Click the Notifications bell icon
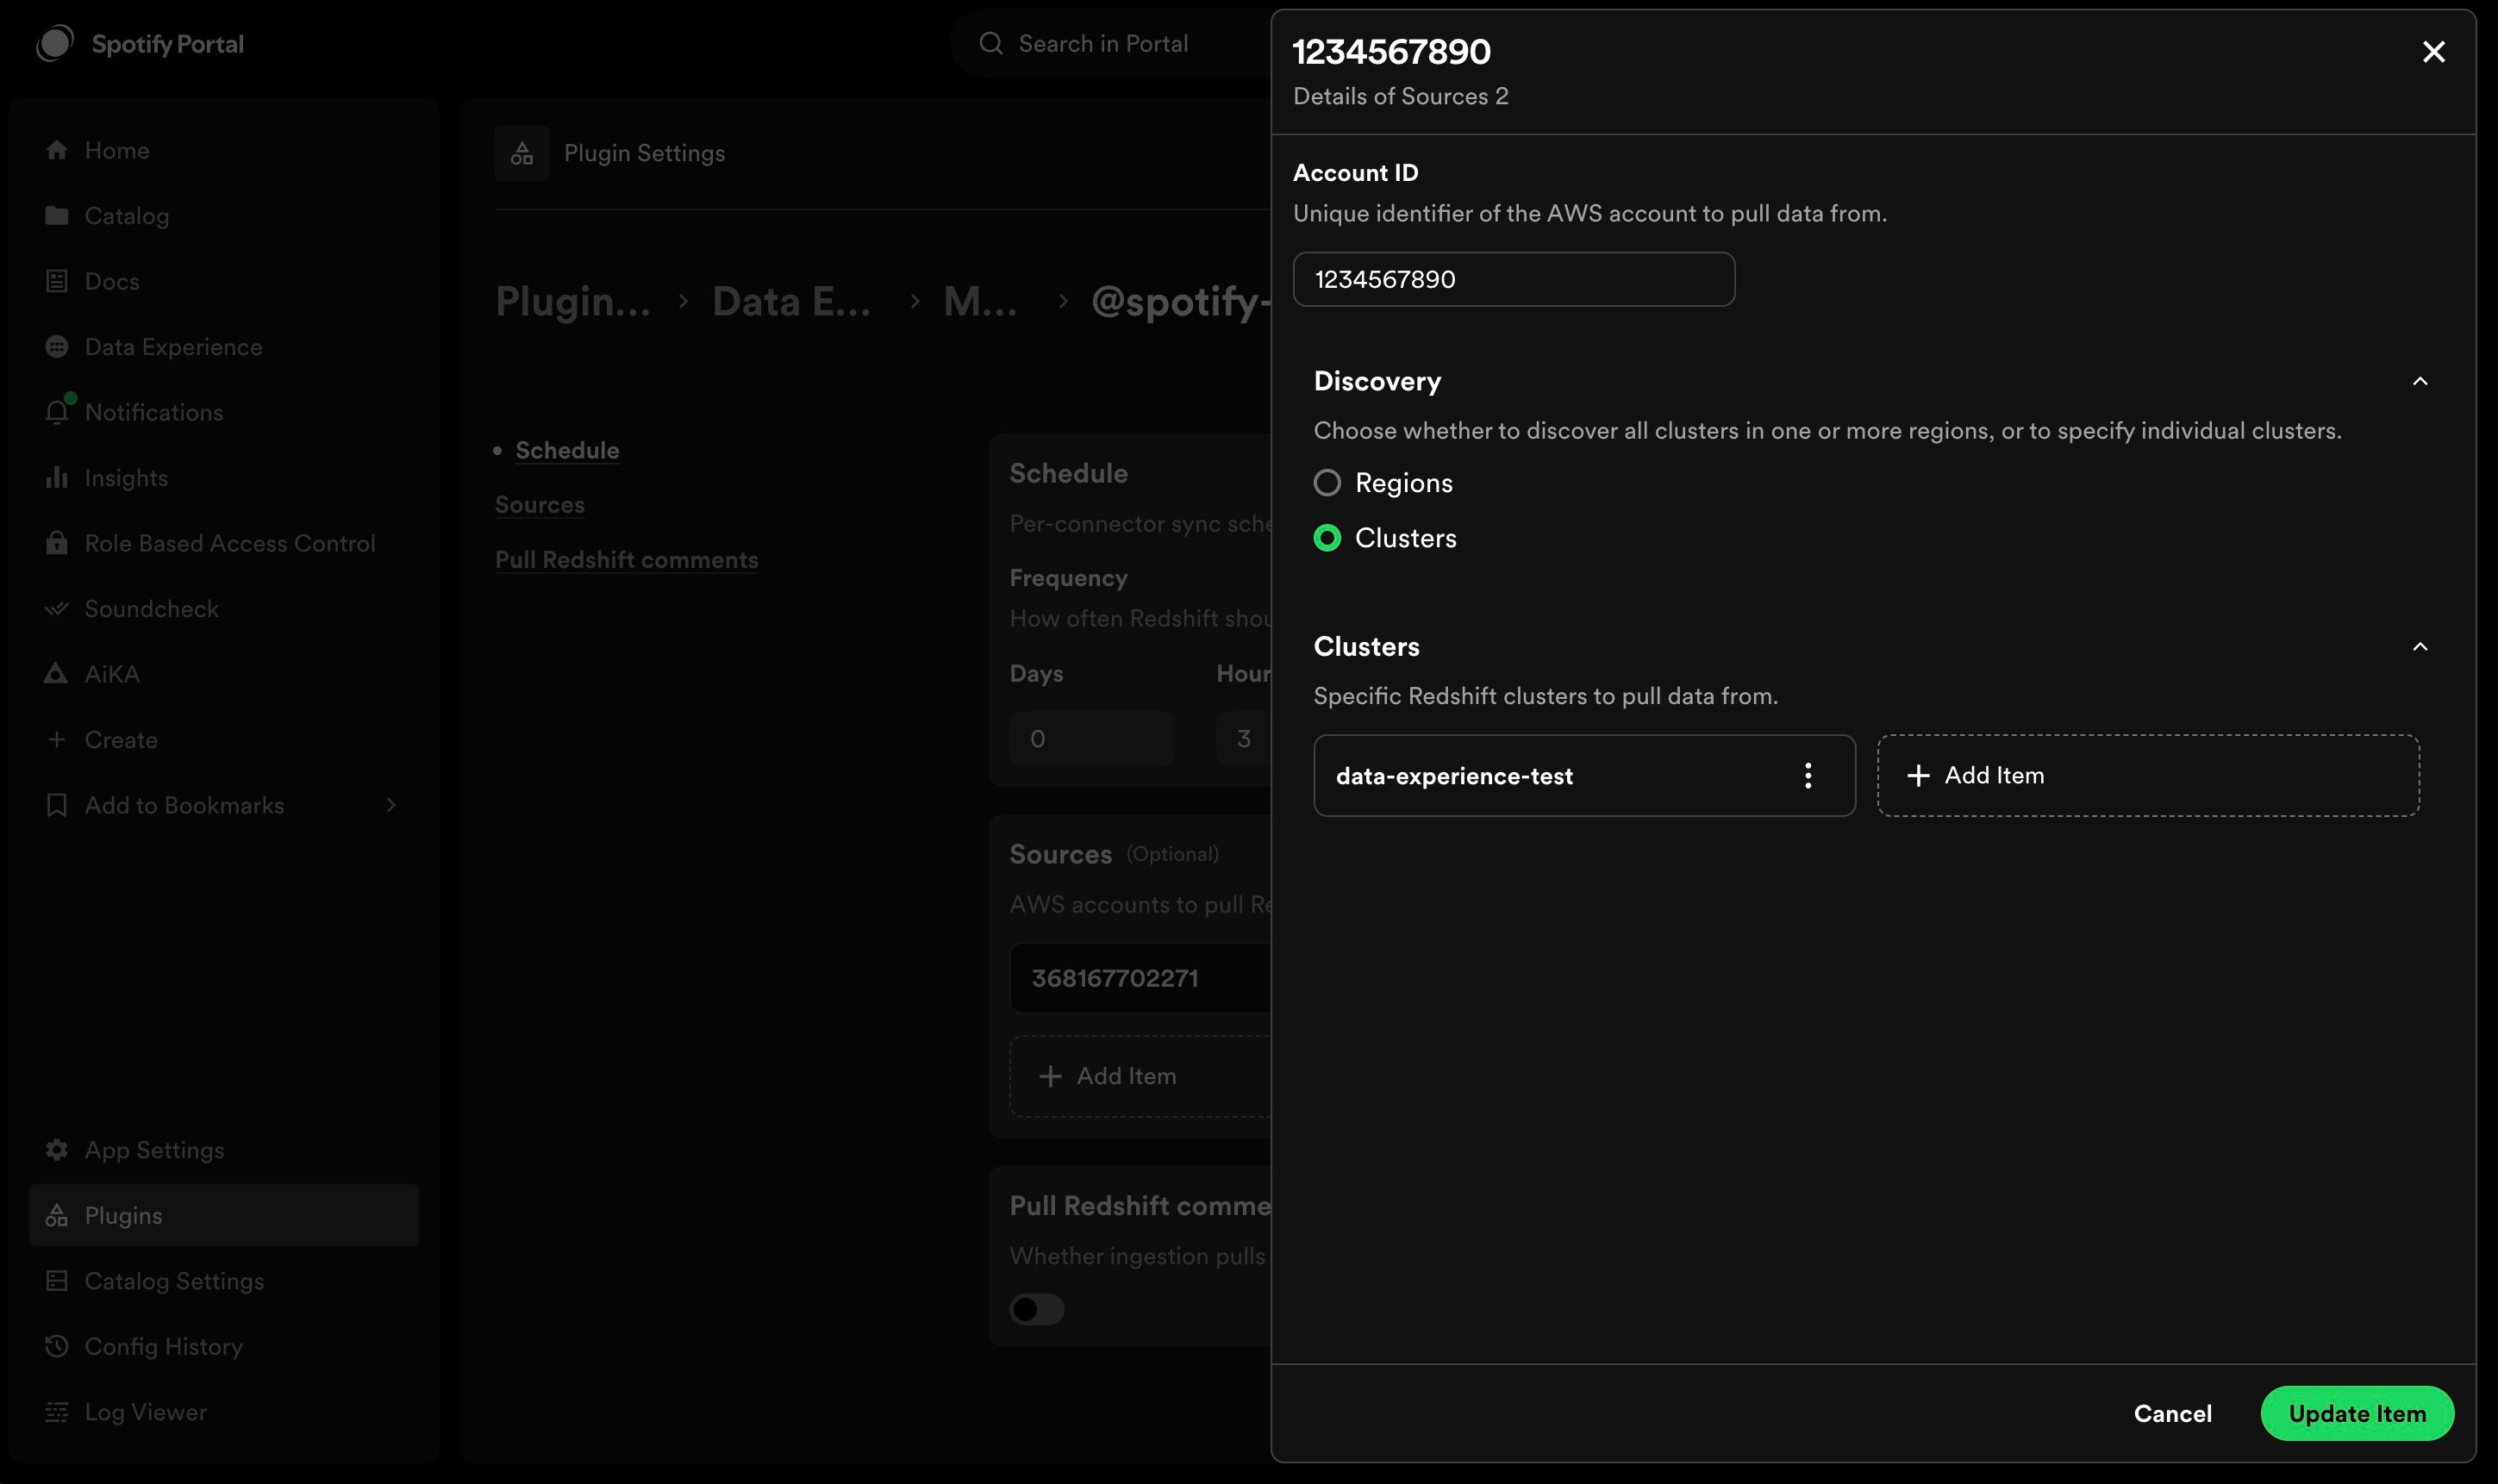The height and width of the screenshot is (1484, 2498). [57, 412]
